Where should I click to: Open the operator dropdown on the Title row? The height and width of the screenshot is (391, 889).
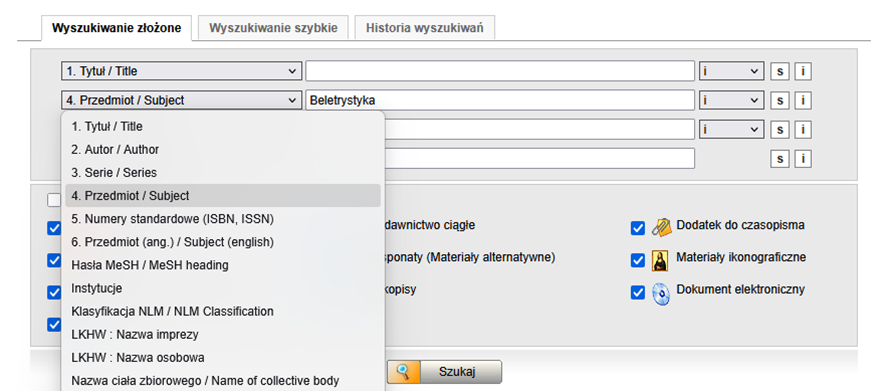click(731, 71)
